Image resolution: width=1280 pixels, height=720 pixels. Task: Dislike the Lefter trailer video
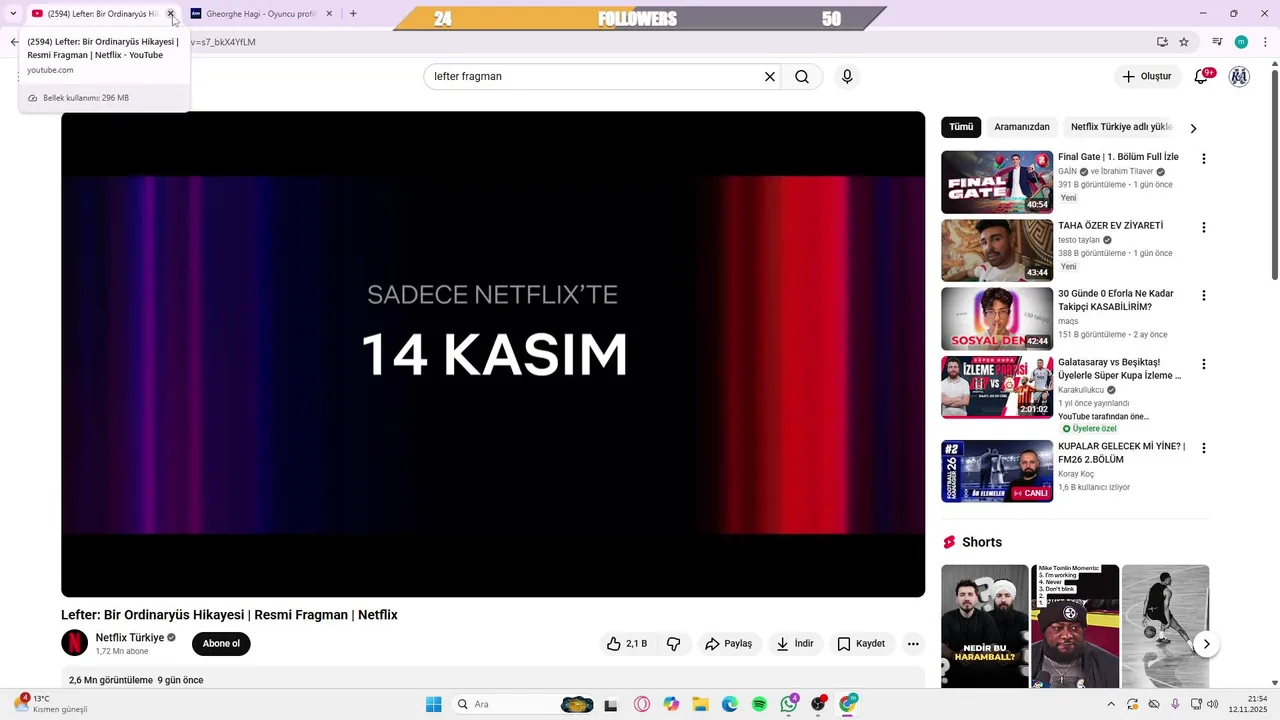tap(674, 644)
